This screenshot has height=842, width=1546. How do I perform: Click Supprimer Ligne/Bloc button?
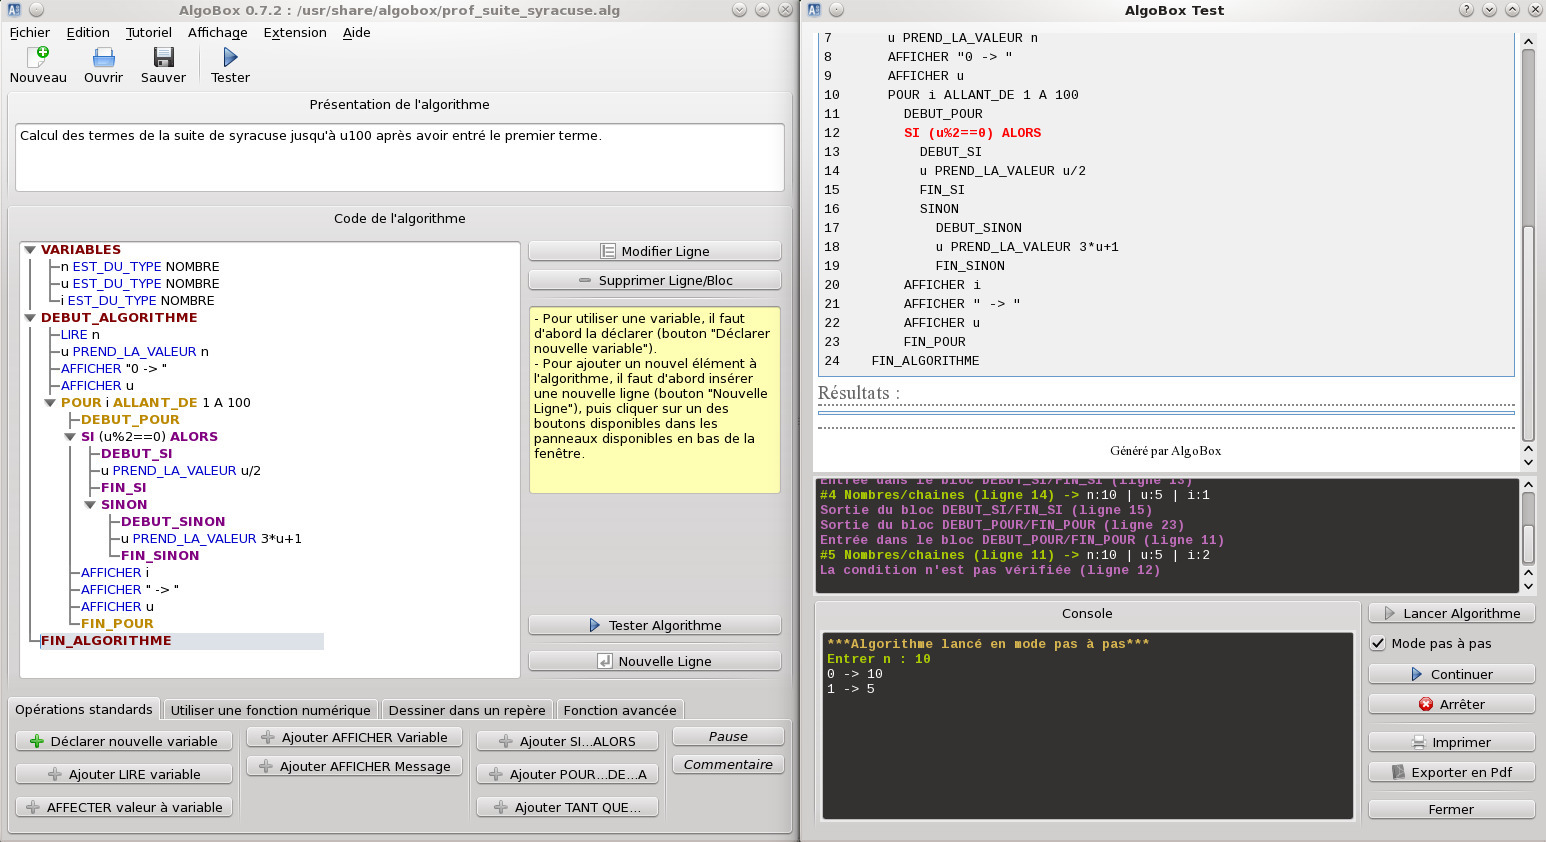[654, 280]
